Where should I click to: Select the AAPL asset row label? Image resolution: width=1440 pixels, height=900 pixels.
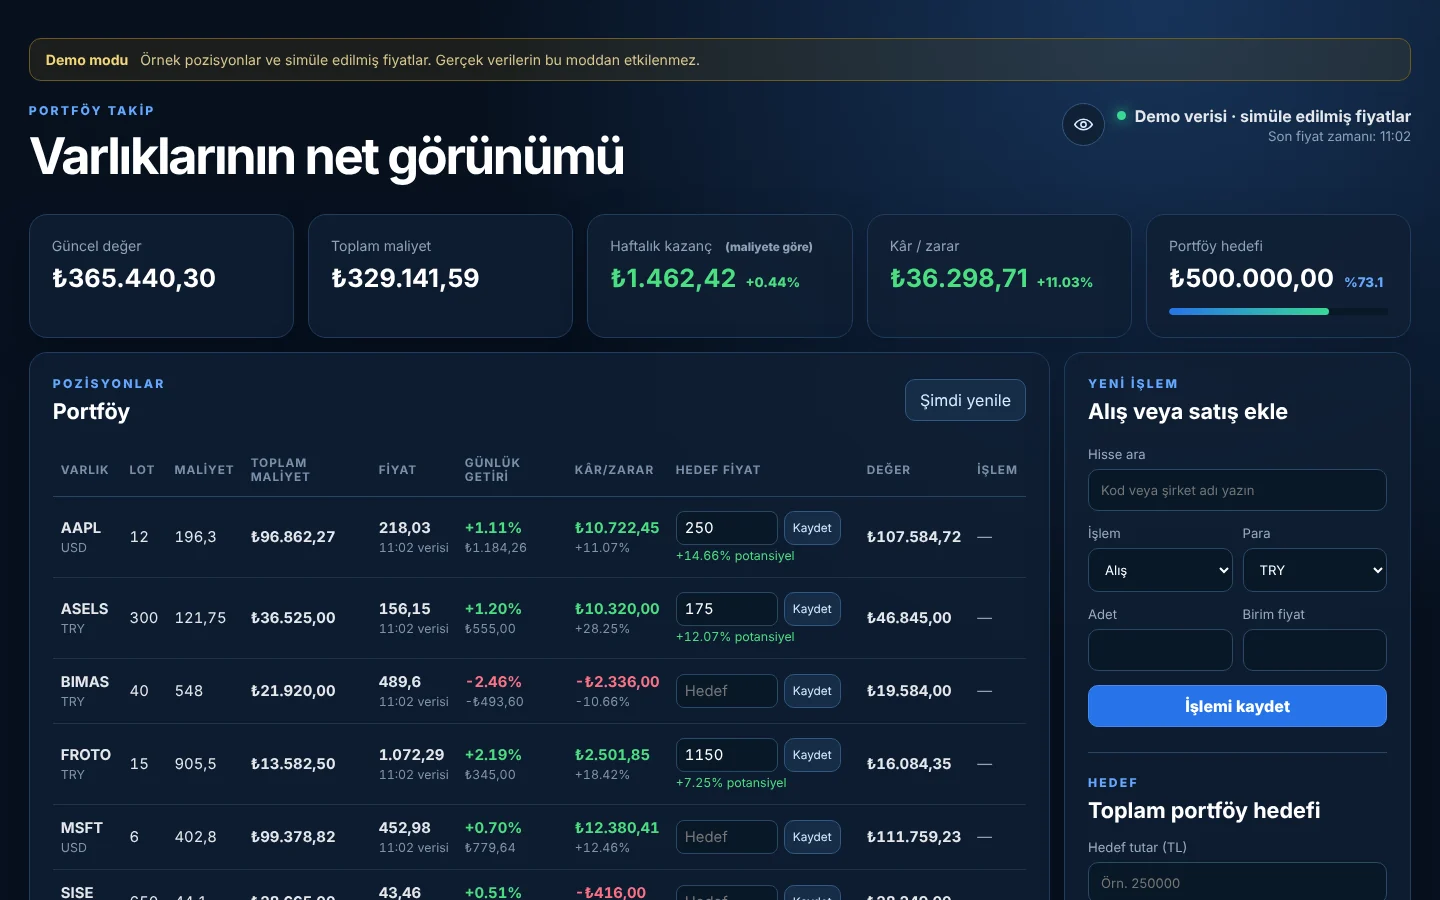pyautogui.click(x=81, y=528)
